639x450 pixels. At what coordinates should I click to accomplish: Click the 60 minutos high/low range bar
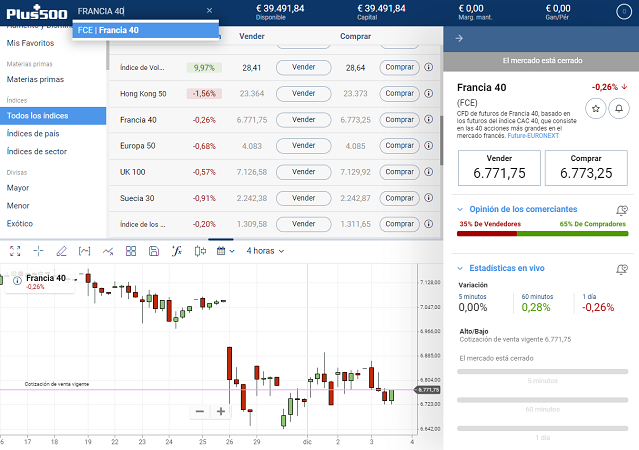tap(542, 400)
